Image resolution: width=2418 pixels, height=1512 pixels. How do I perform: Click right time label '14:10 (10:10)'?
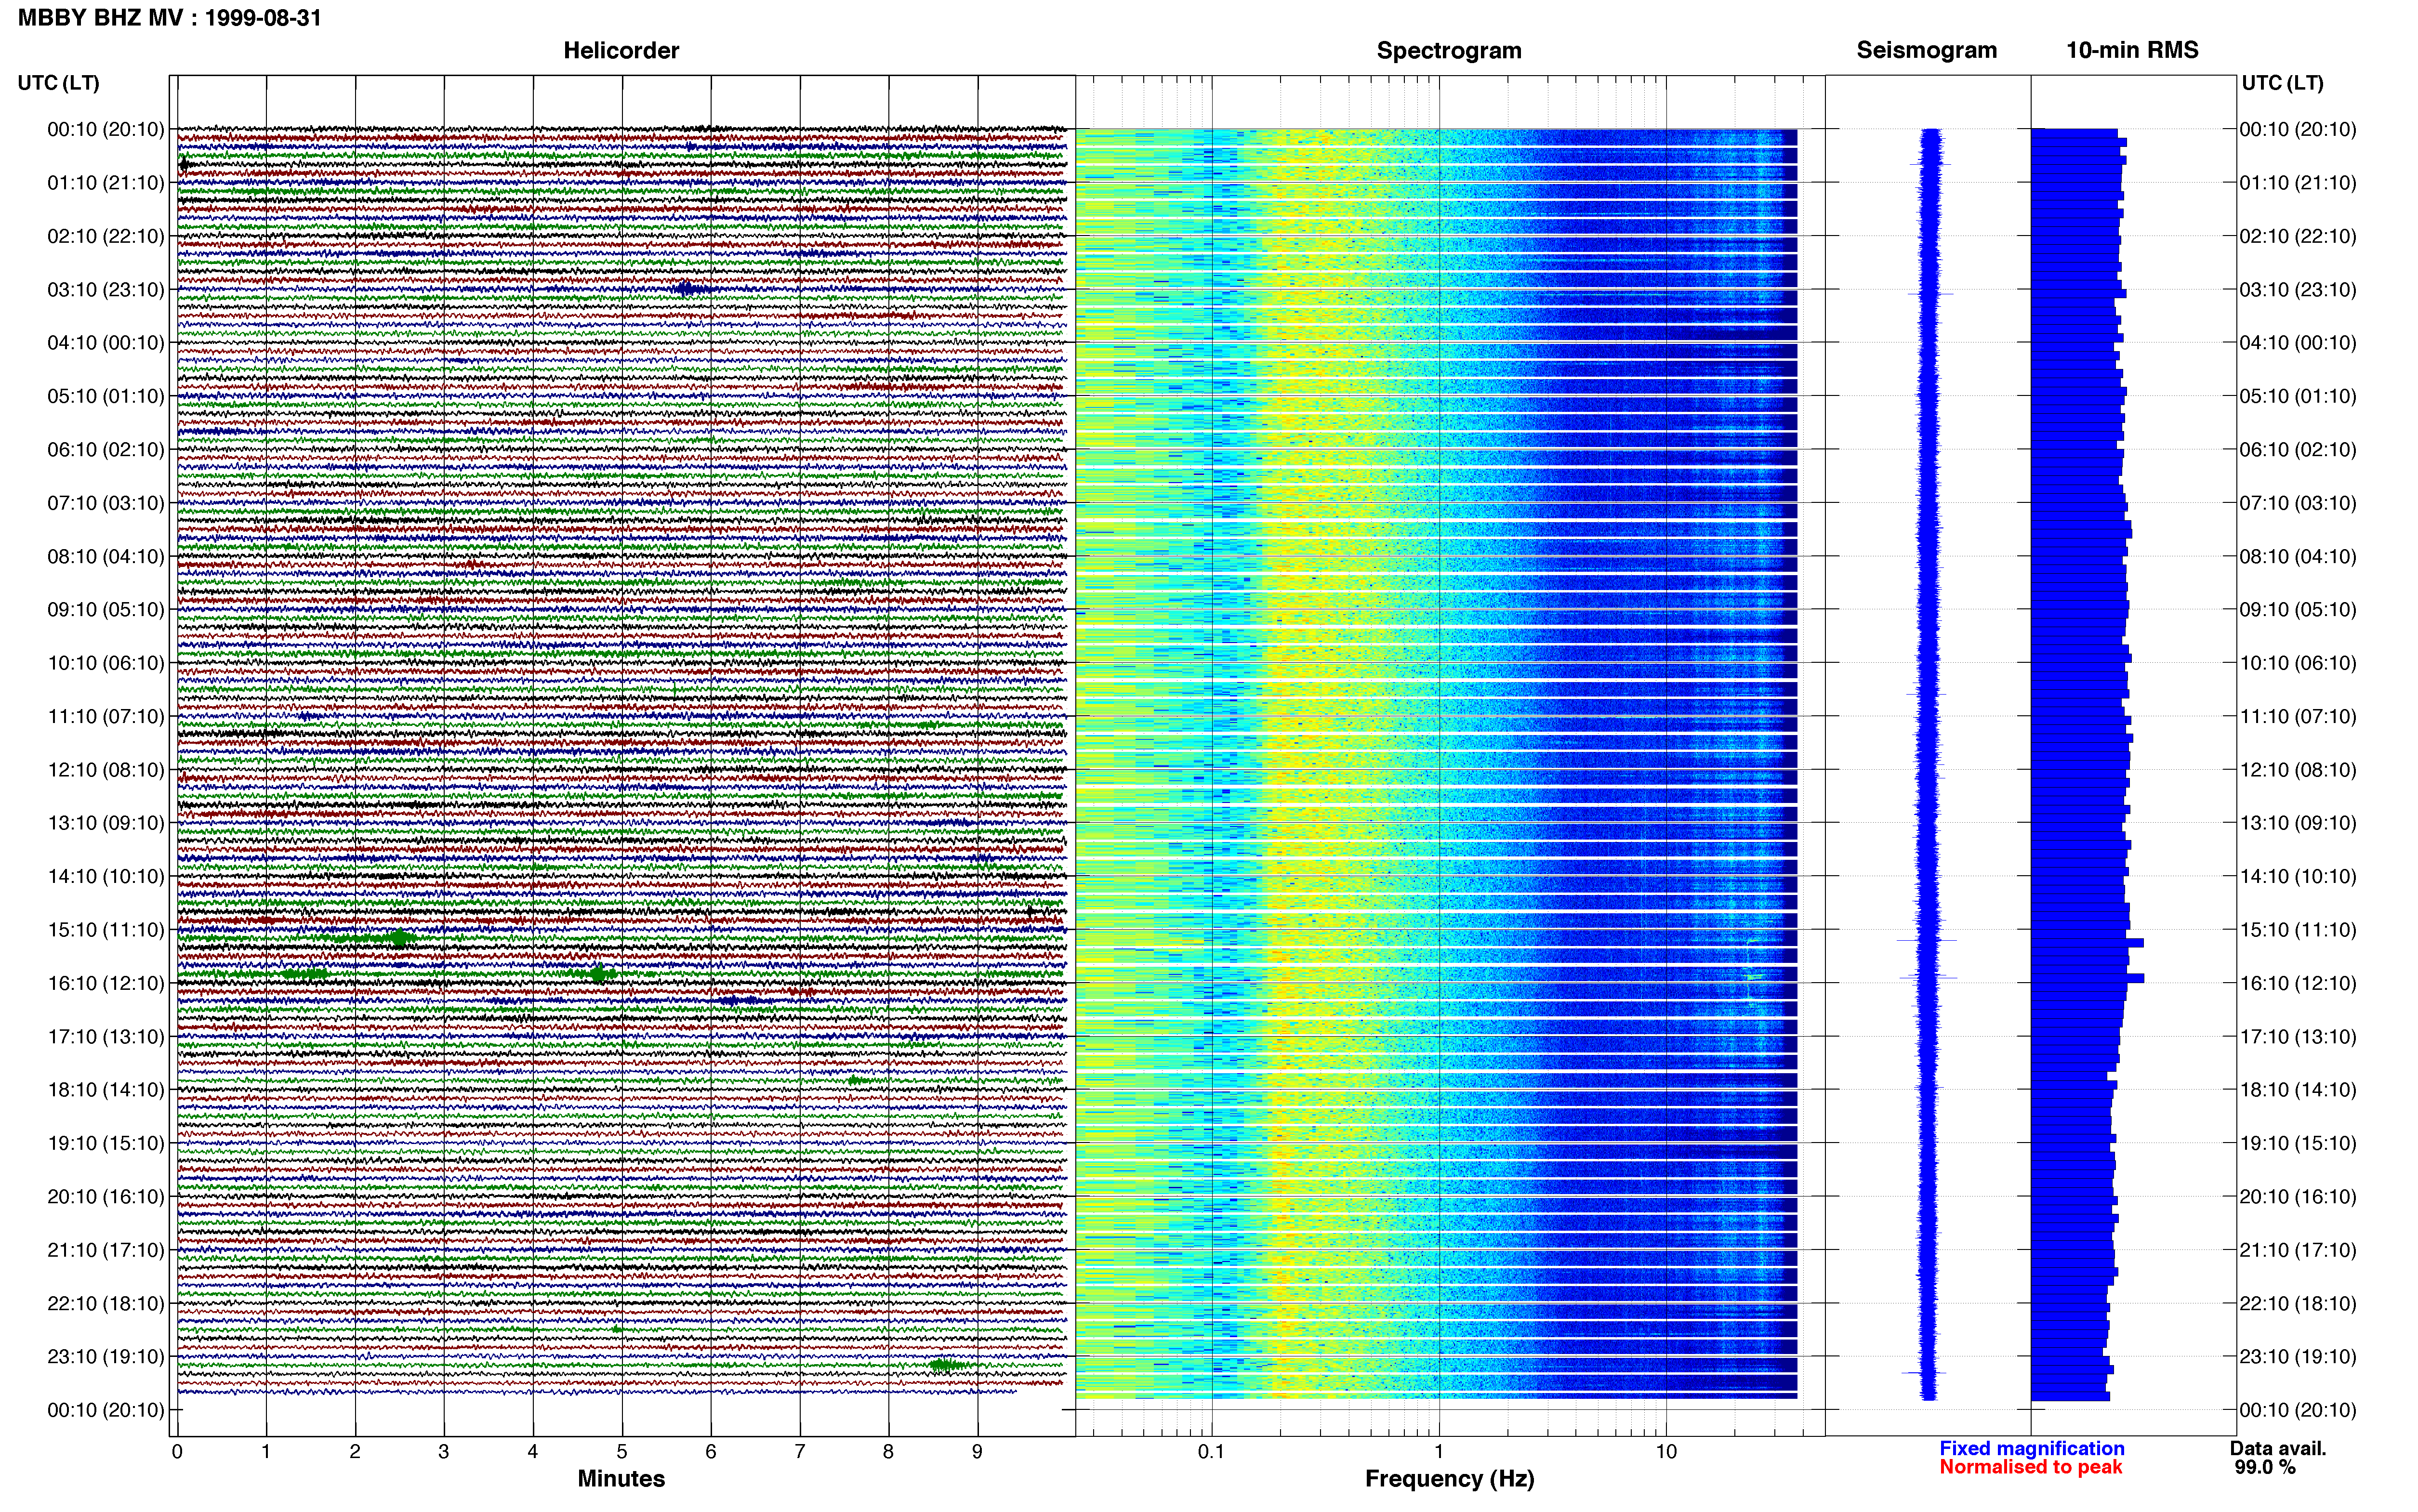coord(2298,877)
